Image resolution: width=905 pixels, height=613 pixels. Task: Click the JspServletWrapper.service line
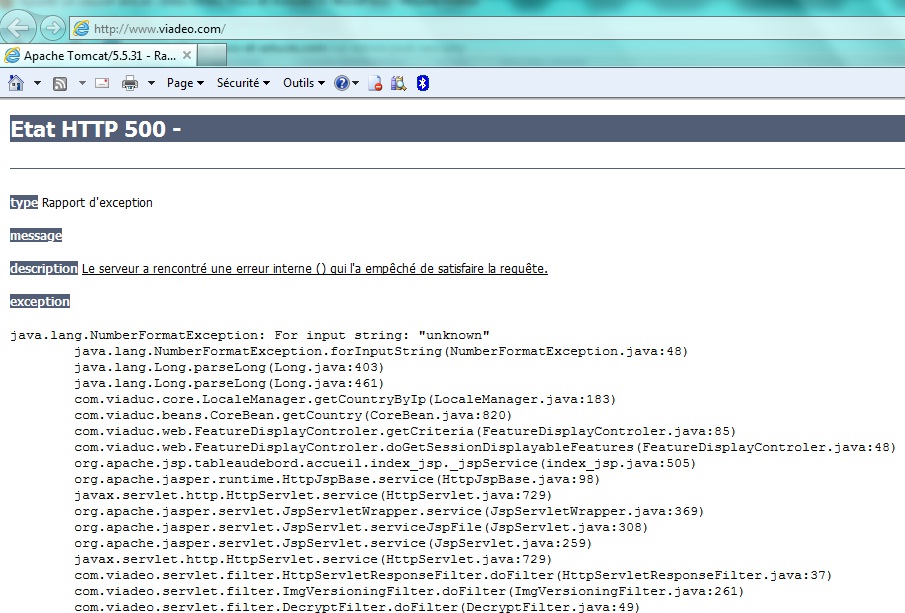pyautogui.click(x=389, y=511)
